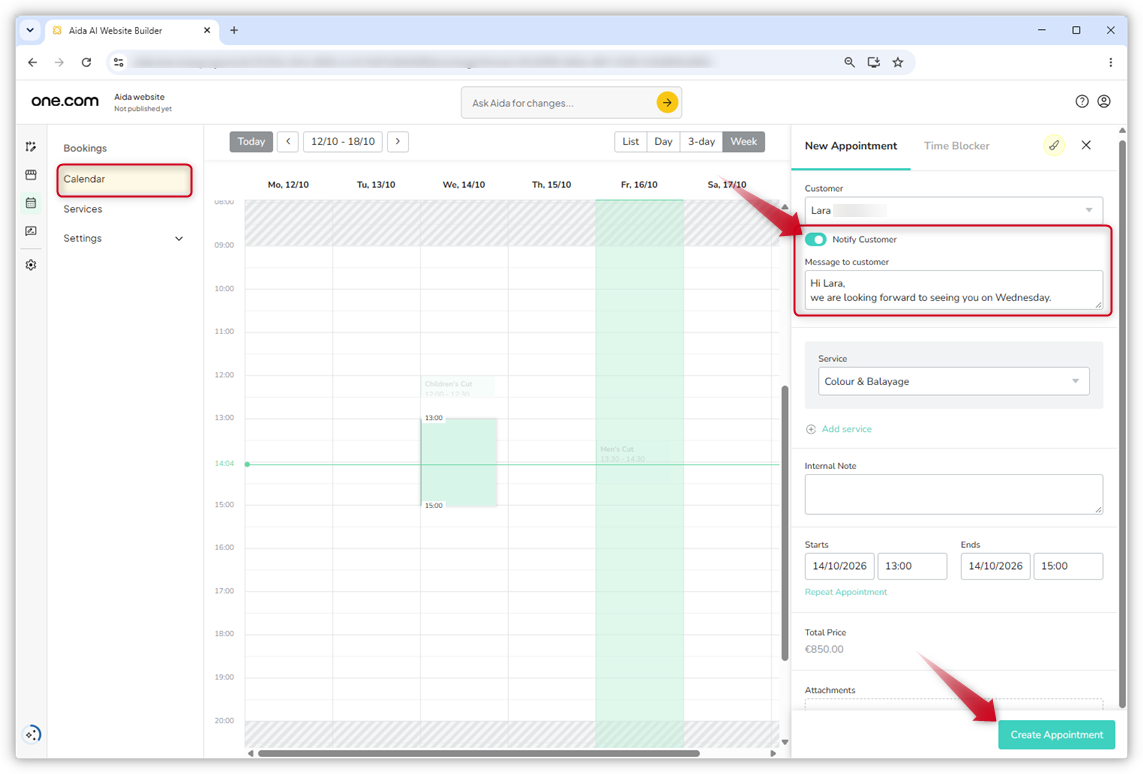1143x774 pixels.
Task: Click the Children's Cut appointment on Wednesday
Action: [459, 387]
